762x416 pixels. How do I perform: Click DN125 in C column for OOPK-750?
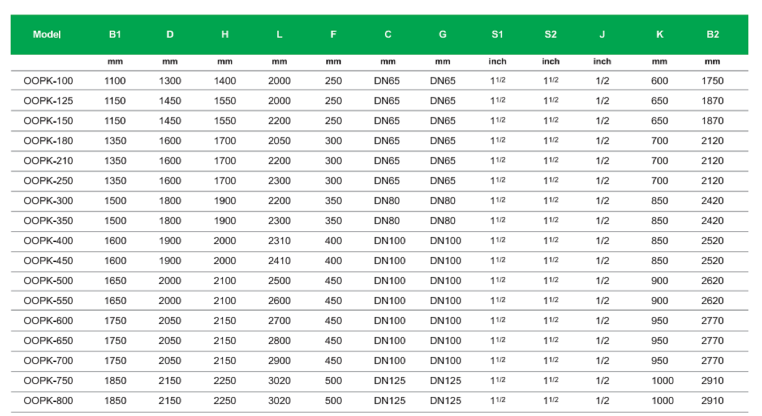(389, 381)
